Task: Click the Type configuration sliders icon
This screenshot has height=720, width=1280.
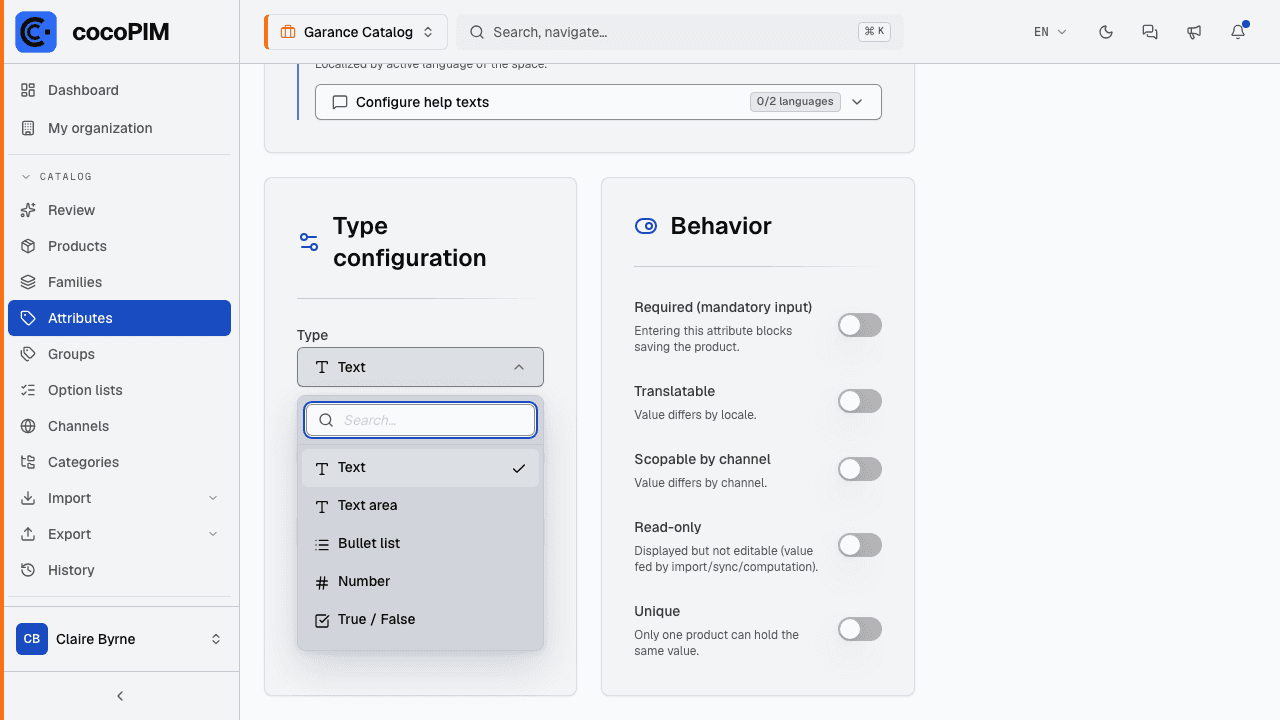Action: pyautogui.click(x=309, y=242)
